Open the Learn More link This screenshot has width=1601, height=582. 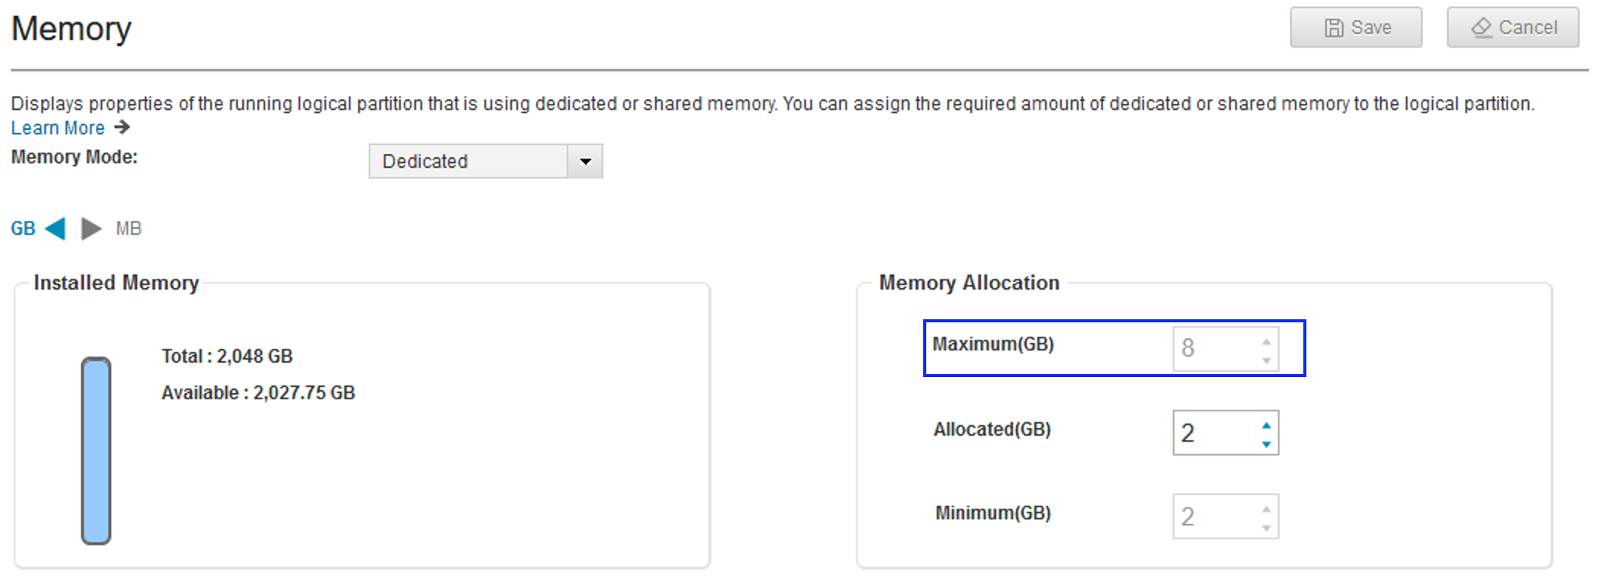point(58,127)
